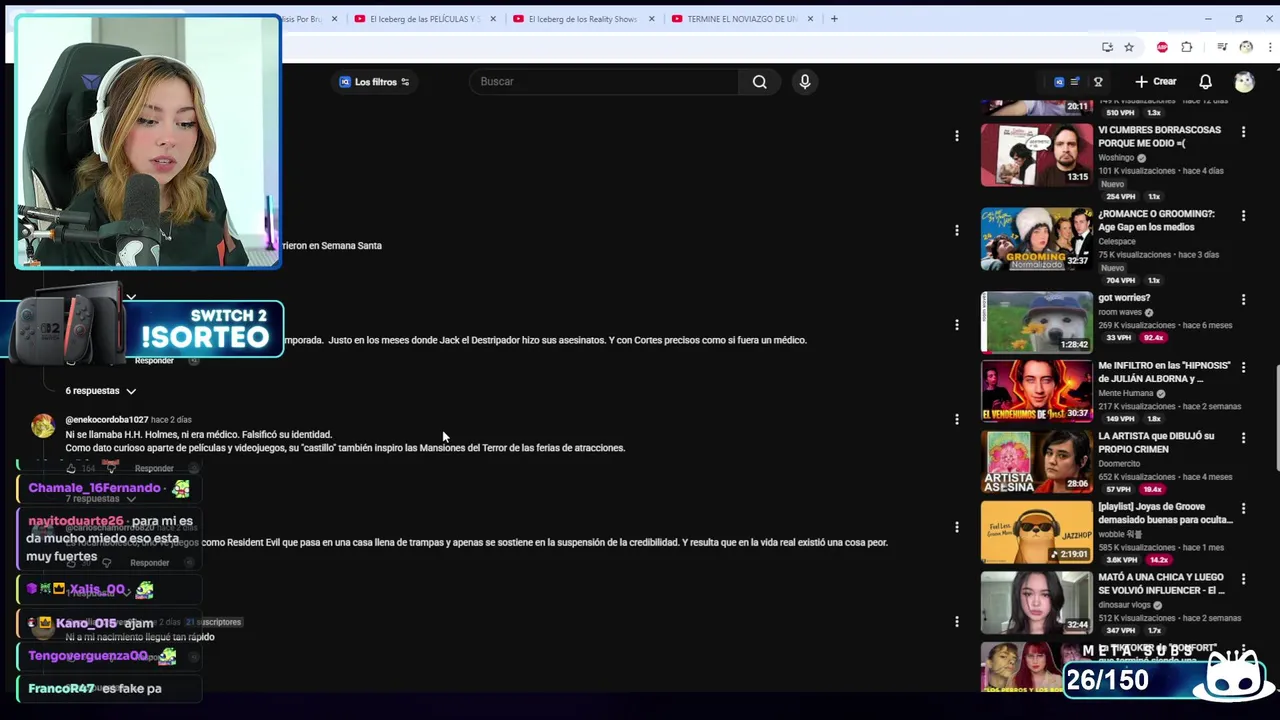Open the ARTISTA ASESINA thumbnail 28:06
The width and height of the screenshot is (1280, 720).
[1037, 462]
